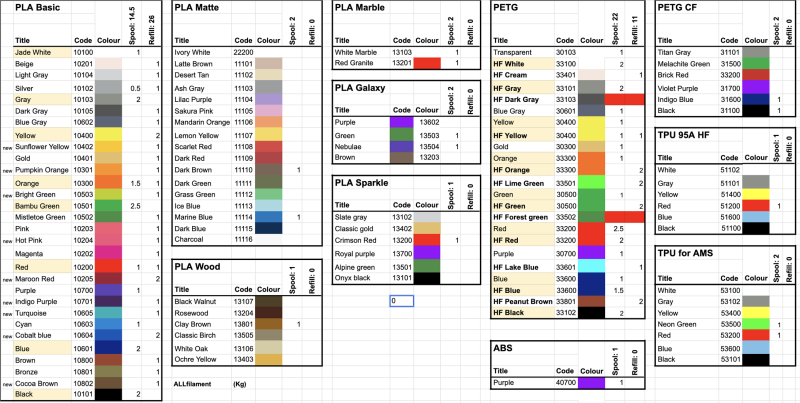Select the HF Dark Gray cell
Screen dimensions: 800x403
(523, 99)
